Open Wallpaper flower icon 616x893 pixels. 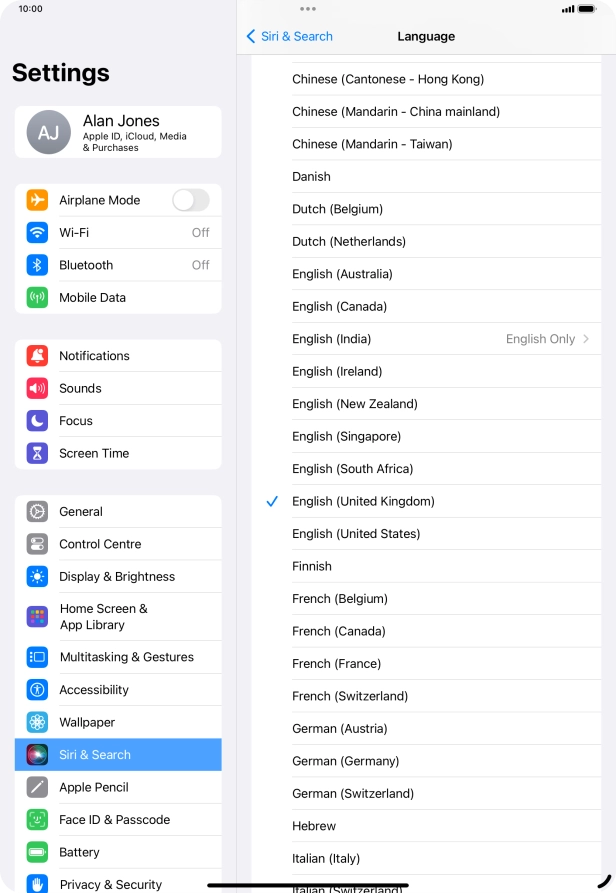[x=37, y=722]
